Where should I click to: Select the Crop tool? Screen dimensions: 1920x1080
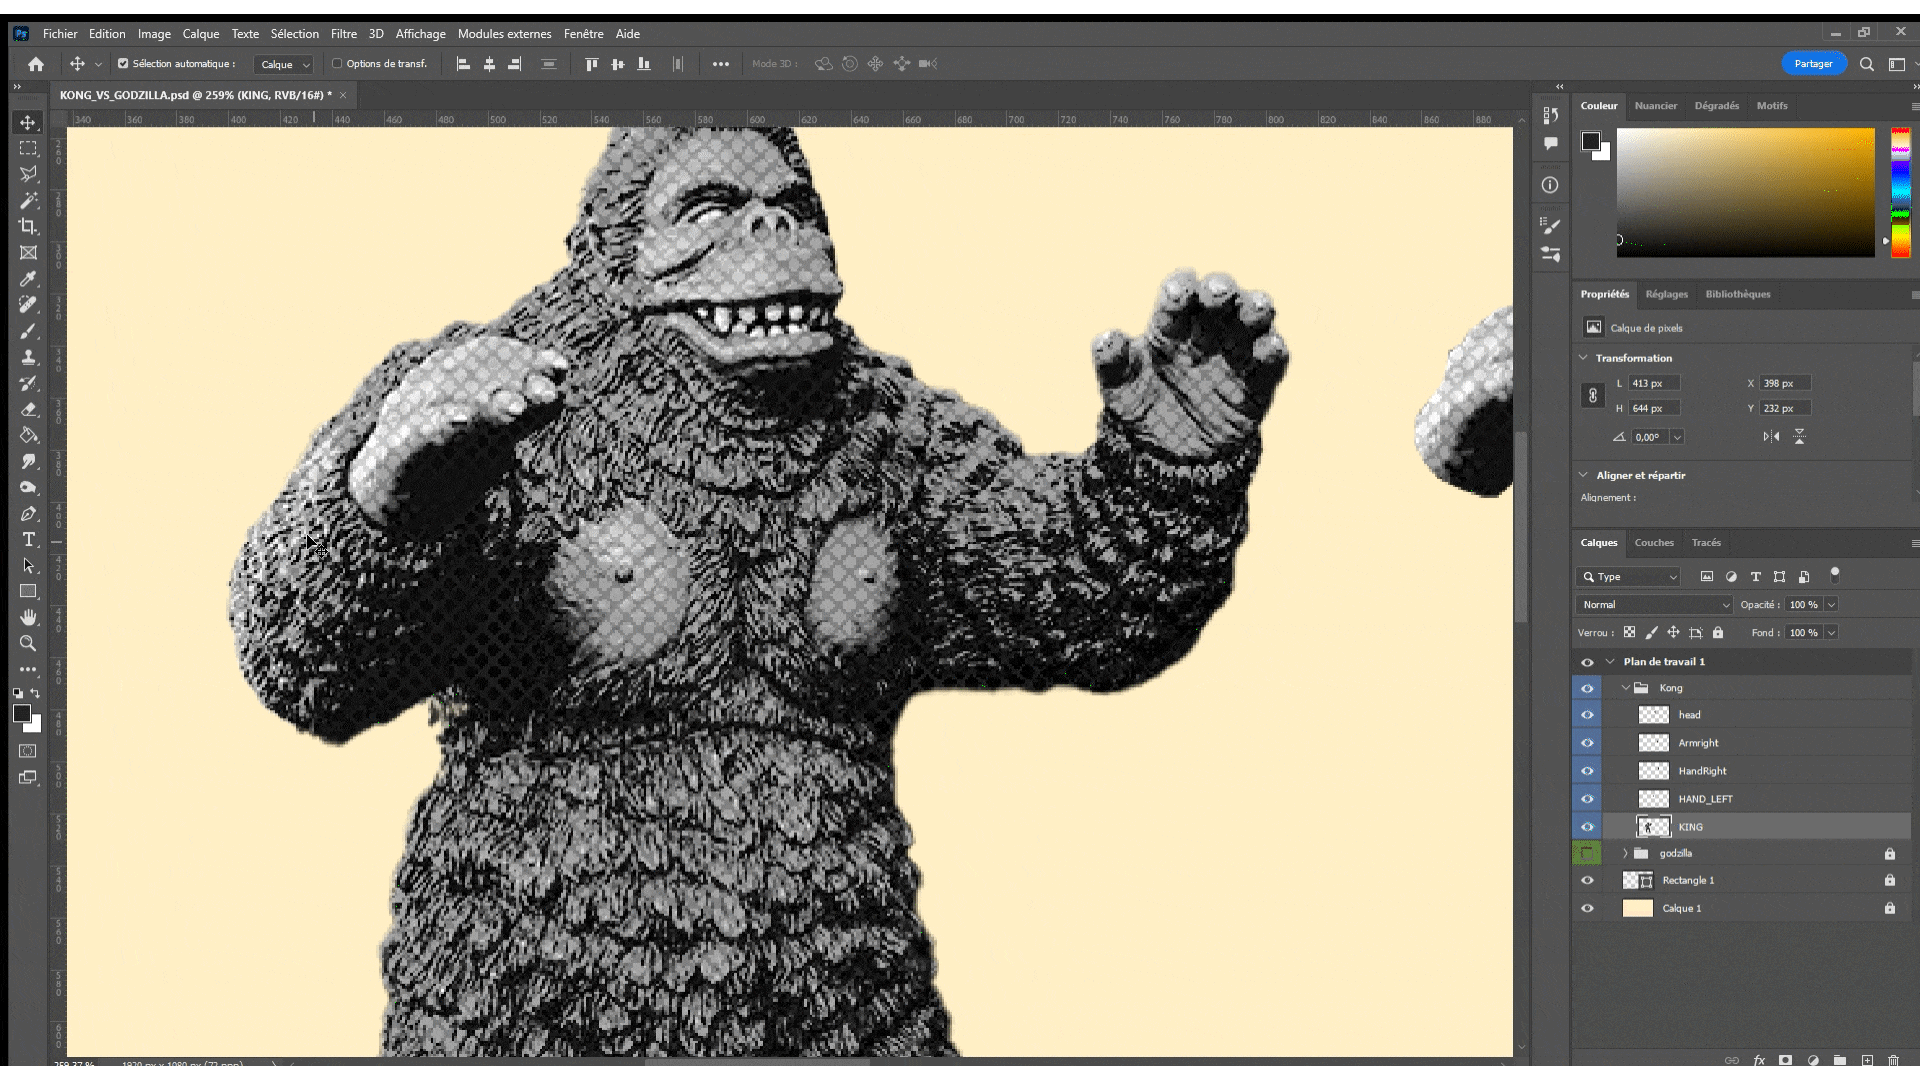tap(28, 226)
